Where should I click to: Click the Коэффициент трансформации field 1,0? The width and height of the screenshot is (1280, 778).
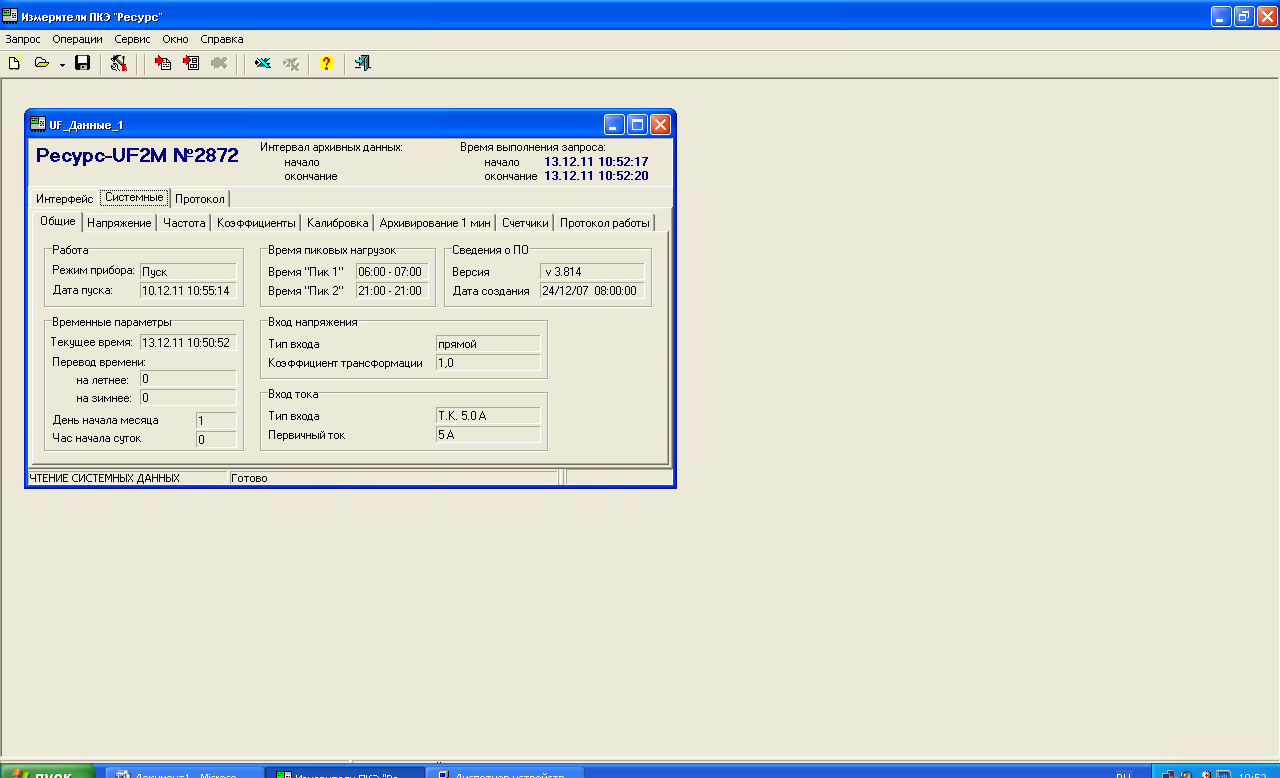coord(488,363)
